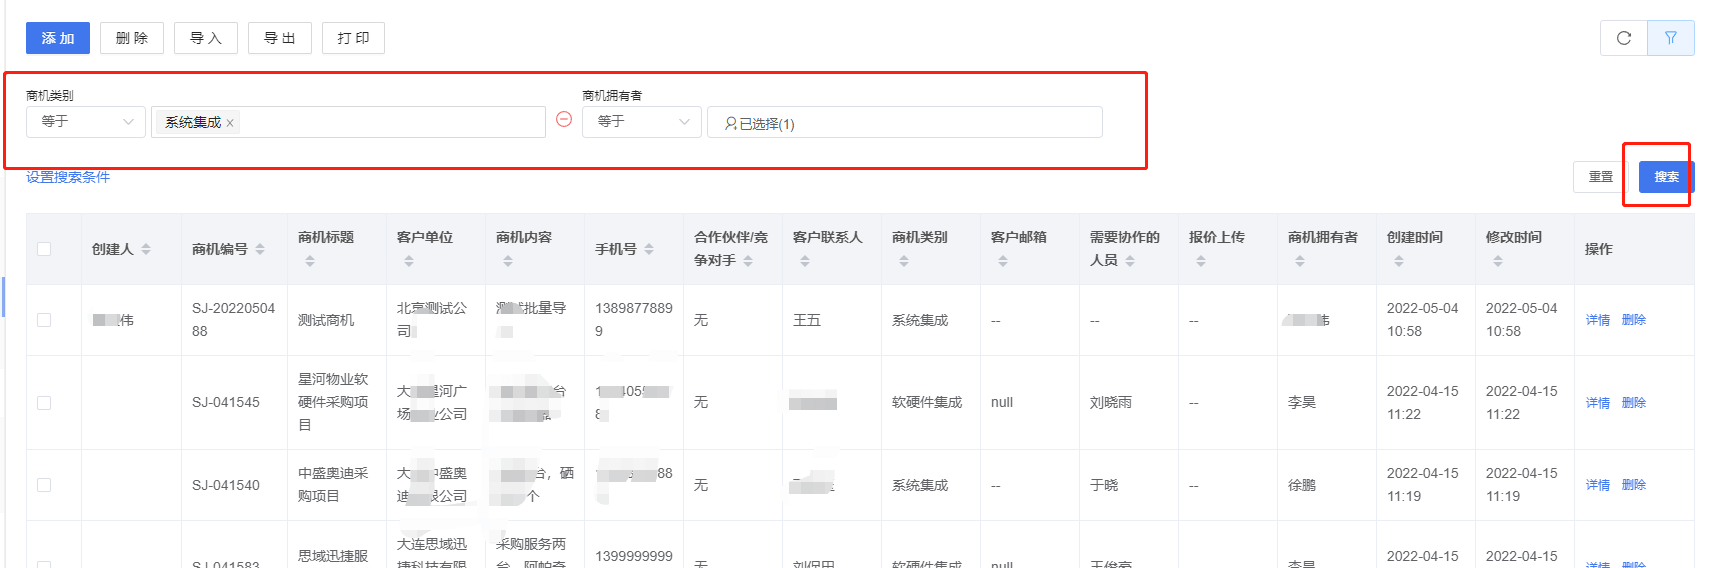Screen dimensions: 1710x568
Task: Sort by 商机编号 column arrows
Action: 260,249
